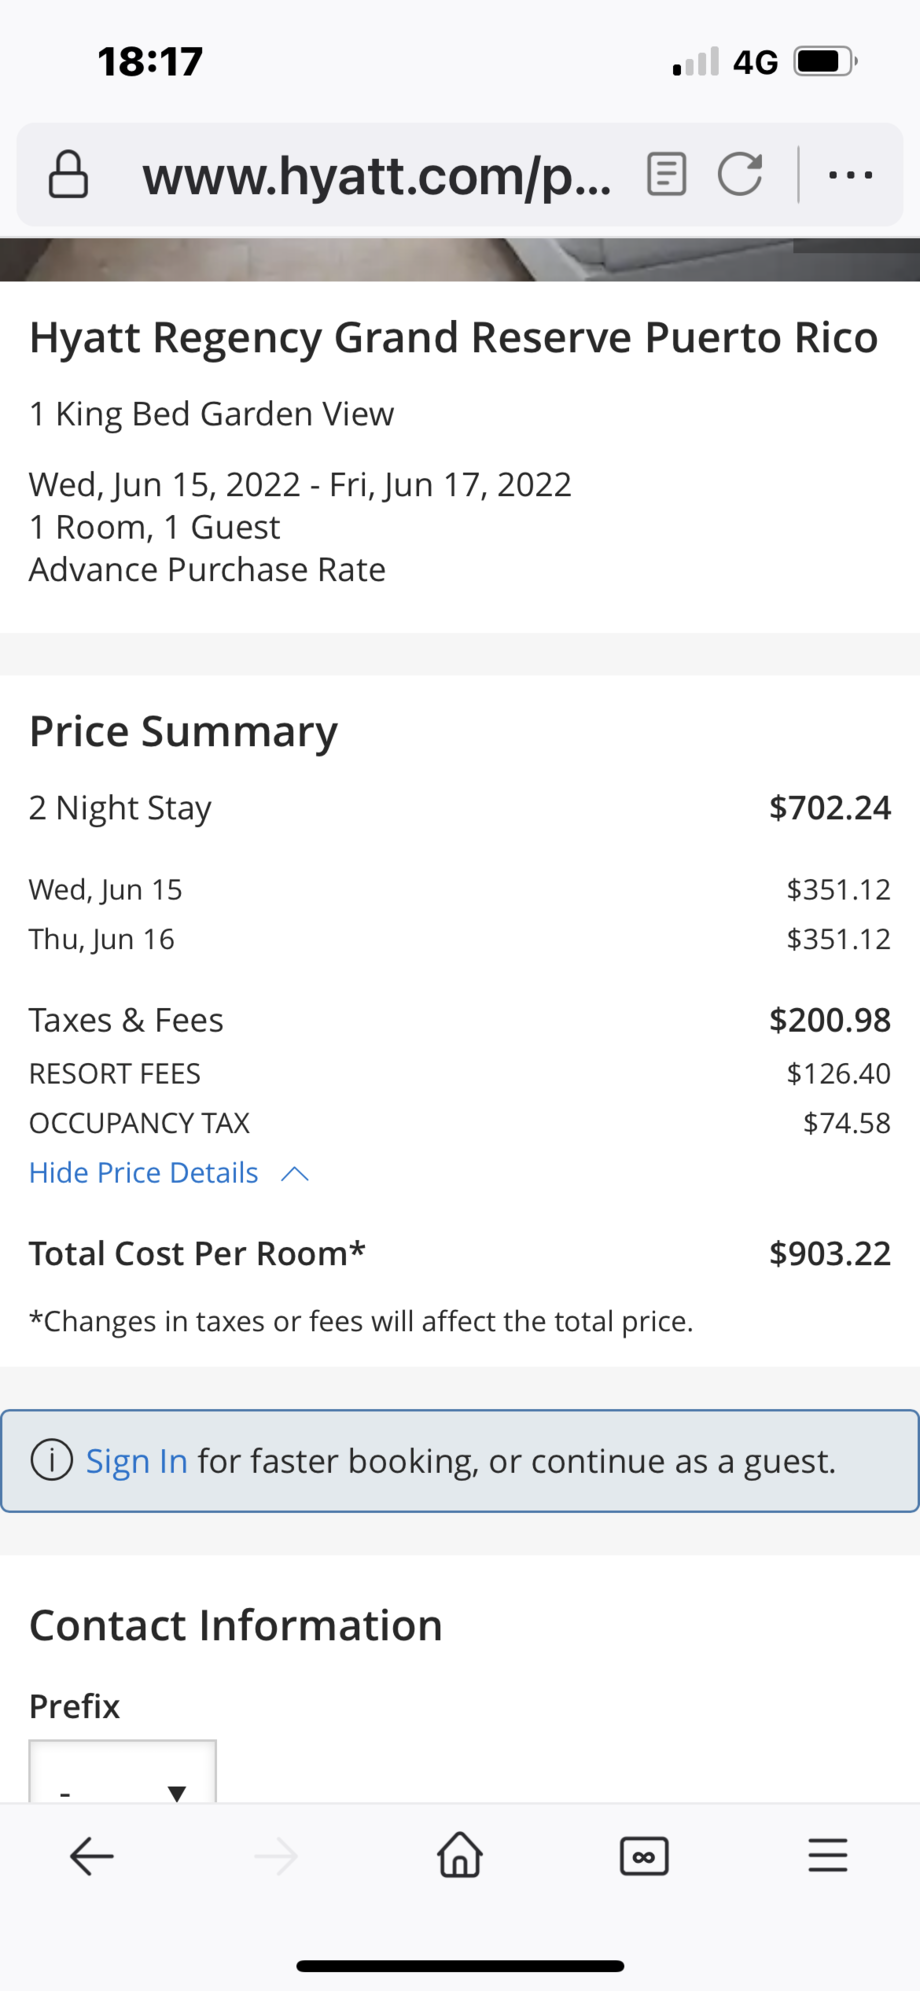Reload the Hyatt page
920x1991 pixels.
(740, 175)
